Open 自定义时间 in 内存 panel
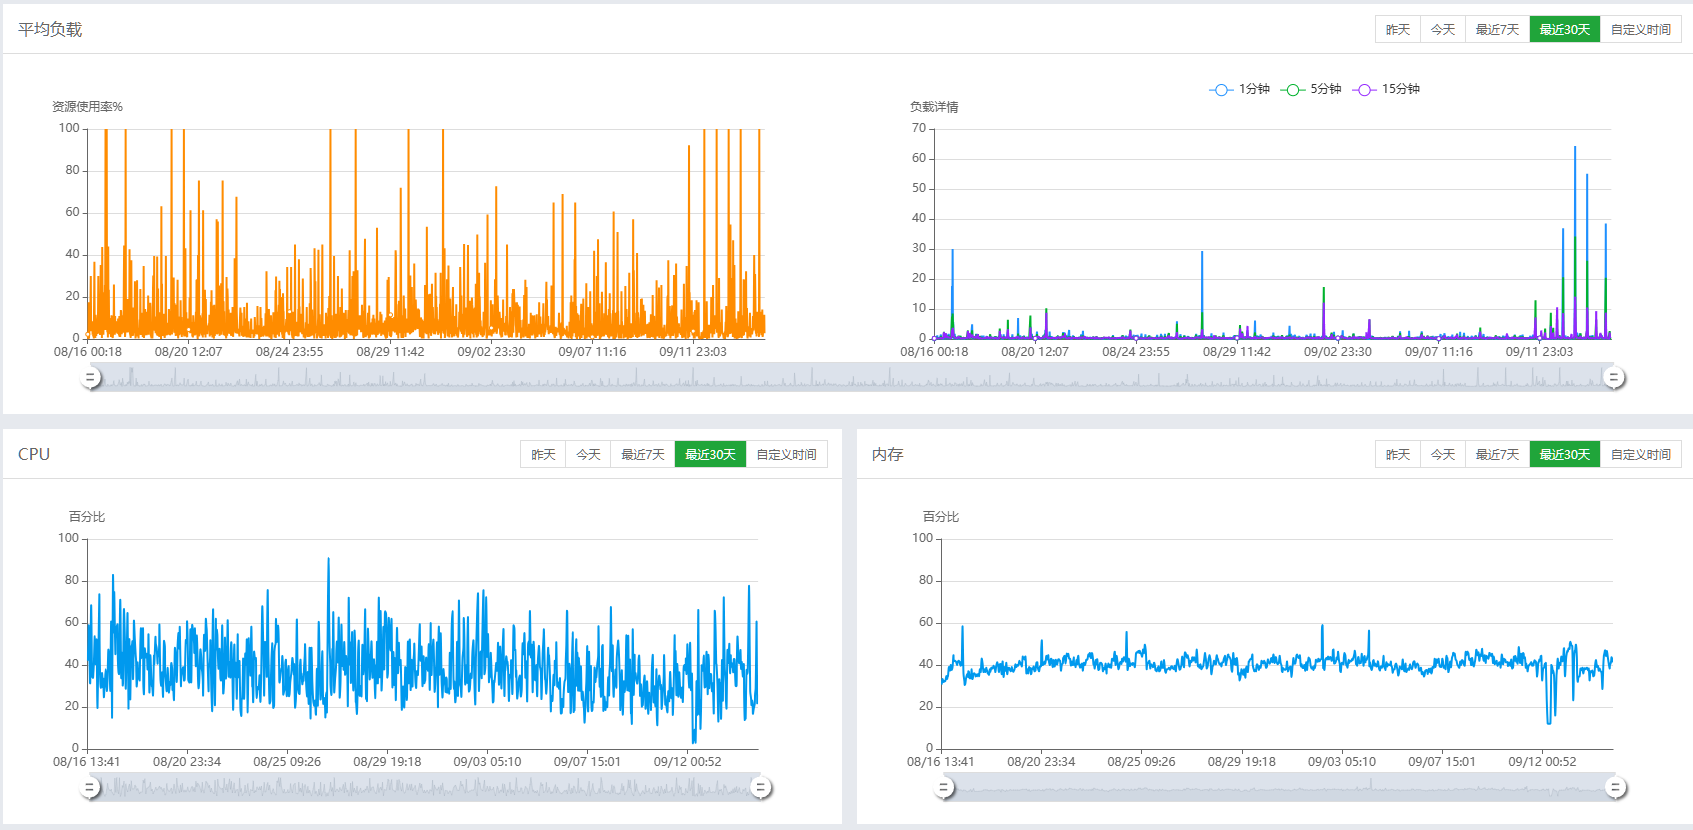1693x830 pixels. click(x=1640, y=455)
